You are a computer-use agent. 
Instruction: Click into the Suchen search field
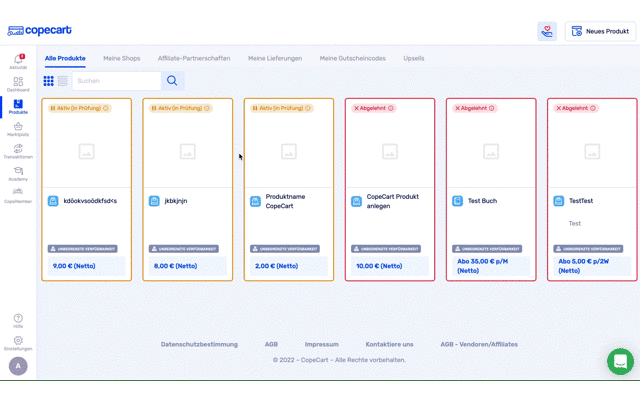click(x=115, y=81)
